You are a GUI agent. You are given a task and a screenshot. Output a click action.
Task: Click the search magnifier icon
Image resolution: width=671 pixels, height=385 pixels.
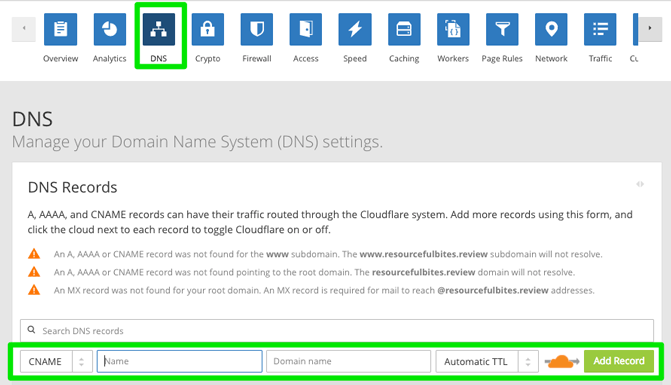31,330
